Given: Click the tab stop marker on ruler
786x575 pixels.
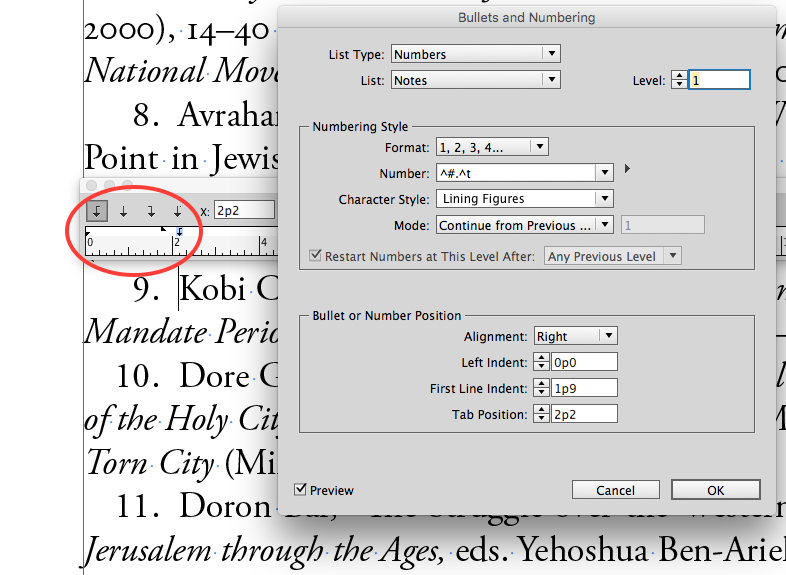Looking at the screenshot, I should pos(180,231).
